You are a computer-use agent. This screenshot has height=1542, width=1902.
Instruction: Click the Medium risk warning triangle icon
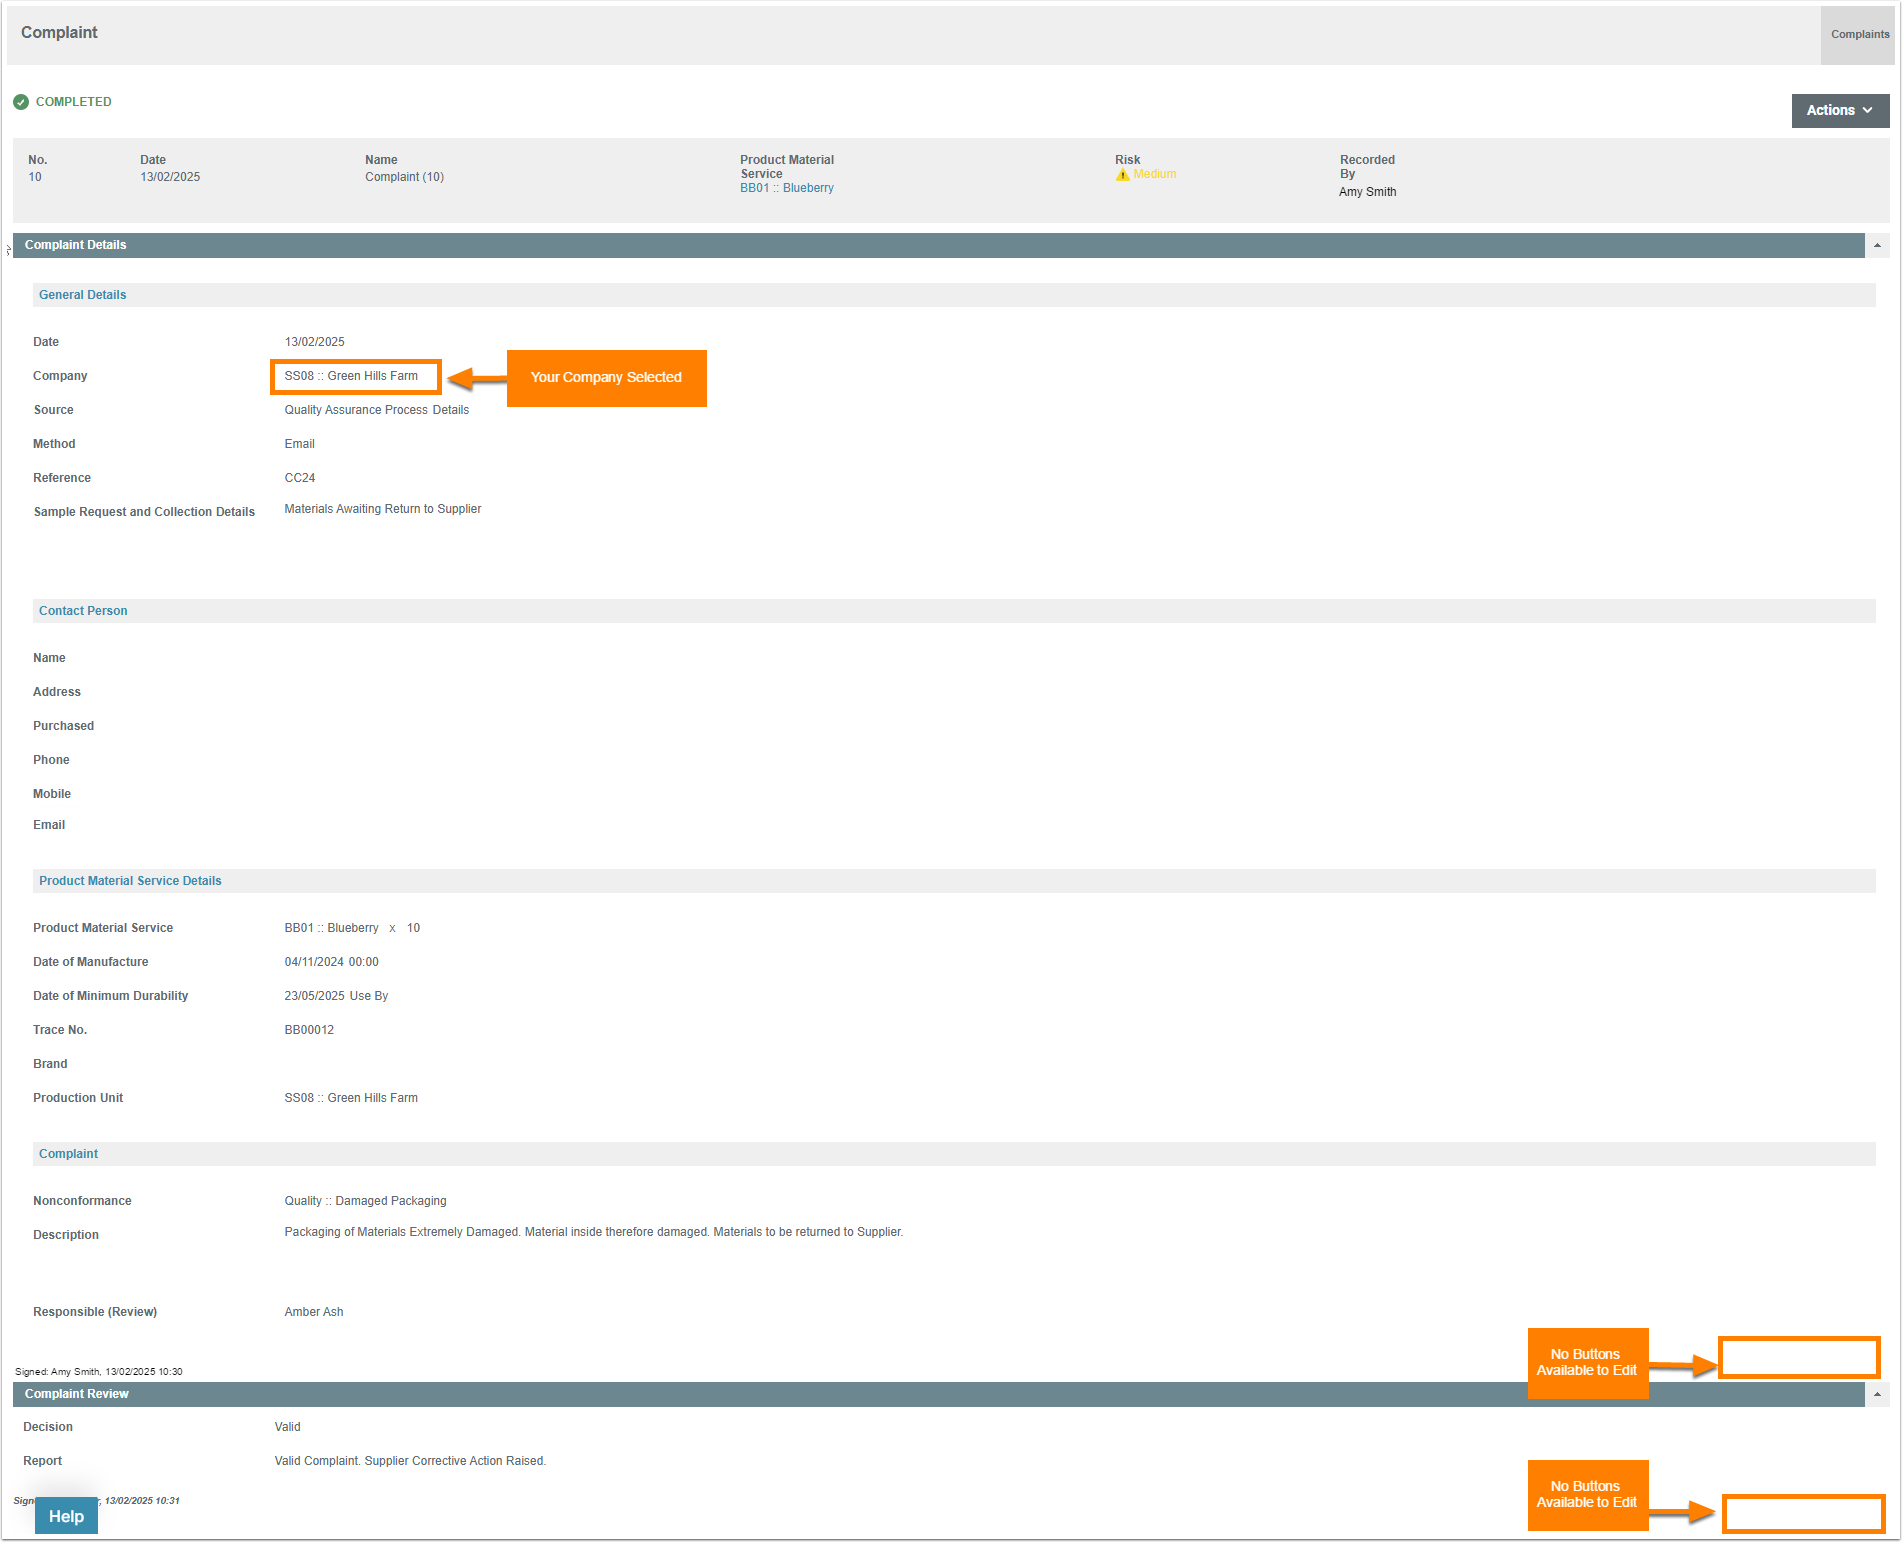point(1123,175)
